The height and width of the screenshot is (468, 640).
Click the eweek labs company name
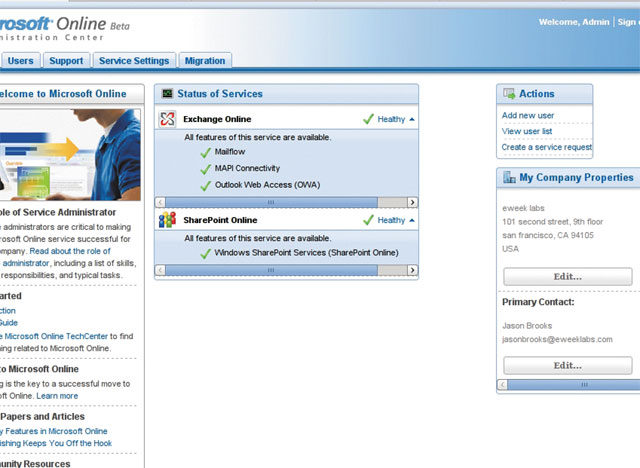point(523,208)
